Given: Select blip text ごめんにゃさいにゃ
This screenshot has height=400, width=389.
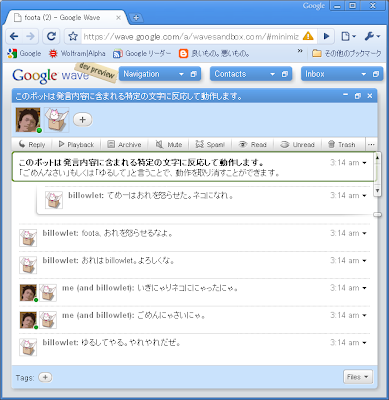Looking at the screenshot, I should [171, 315].
